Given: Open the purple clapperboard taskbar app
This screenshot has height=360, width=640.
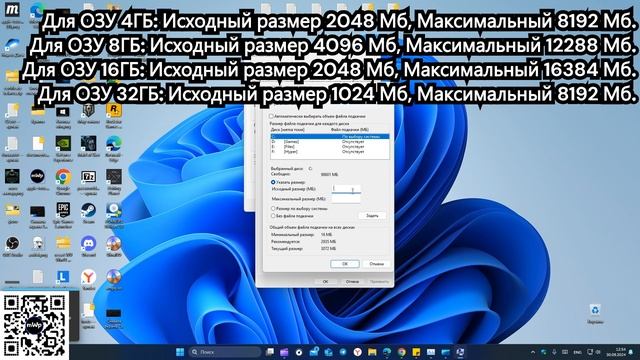Looking at the screenshot, I should [284, 352].
